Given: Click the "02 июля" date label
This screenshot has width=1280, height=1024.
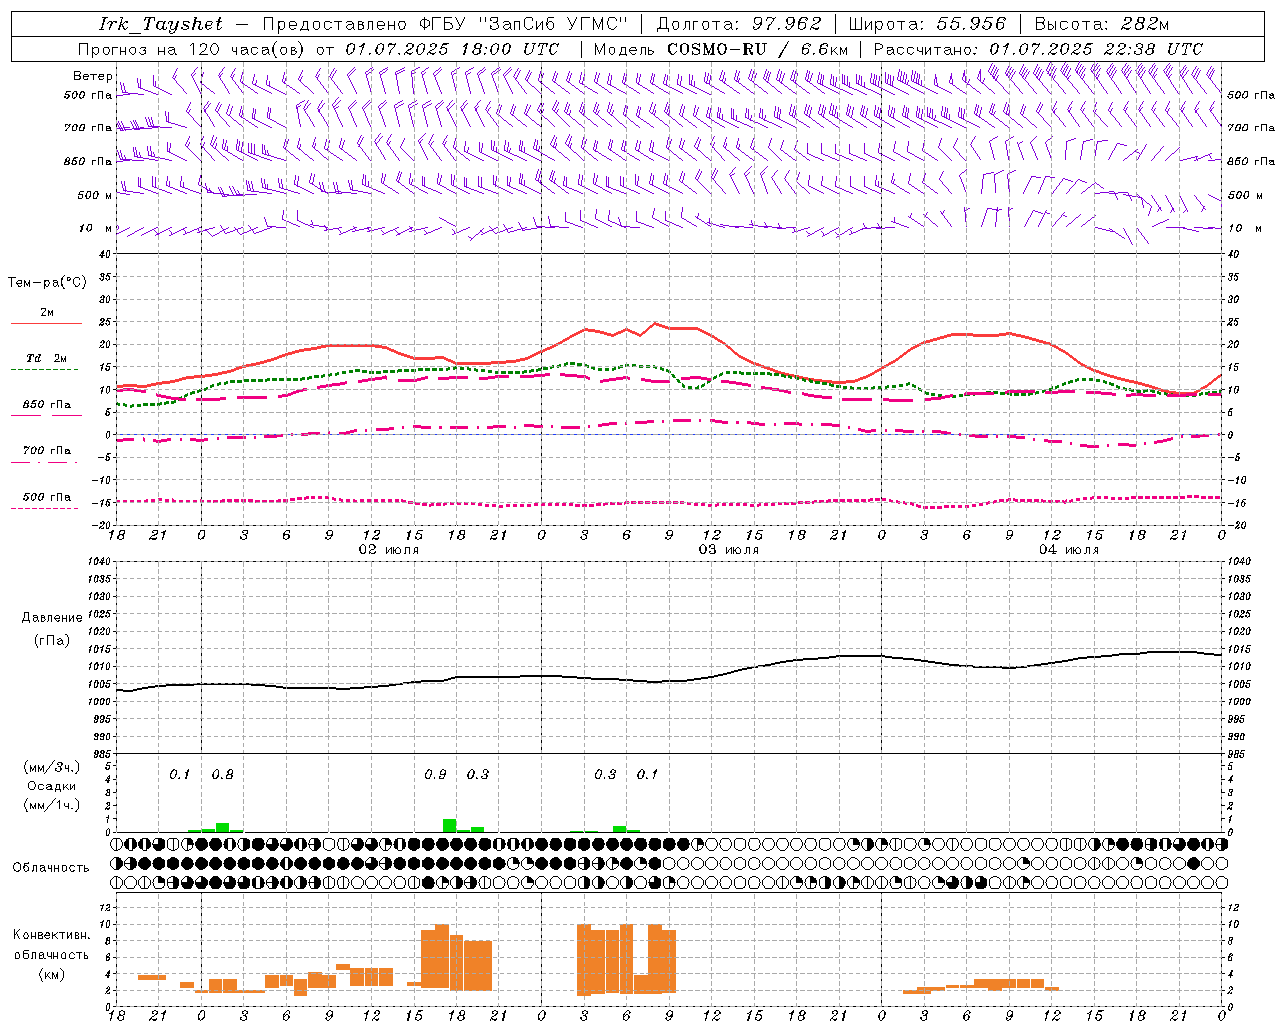Looking at the screenshot, I should click(389, 550).
